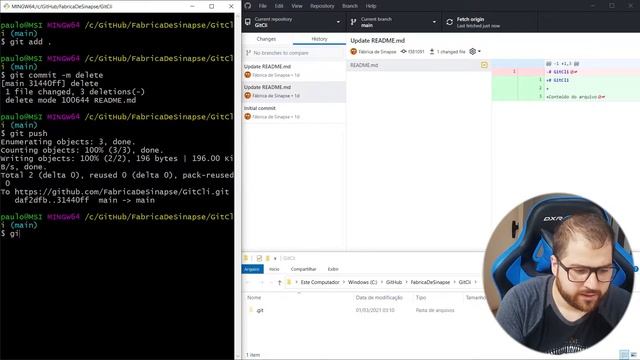640x360 pixels.
Task: Click the diff hunk header @@ -1 +1,3 @@
Action: (562, 64)
